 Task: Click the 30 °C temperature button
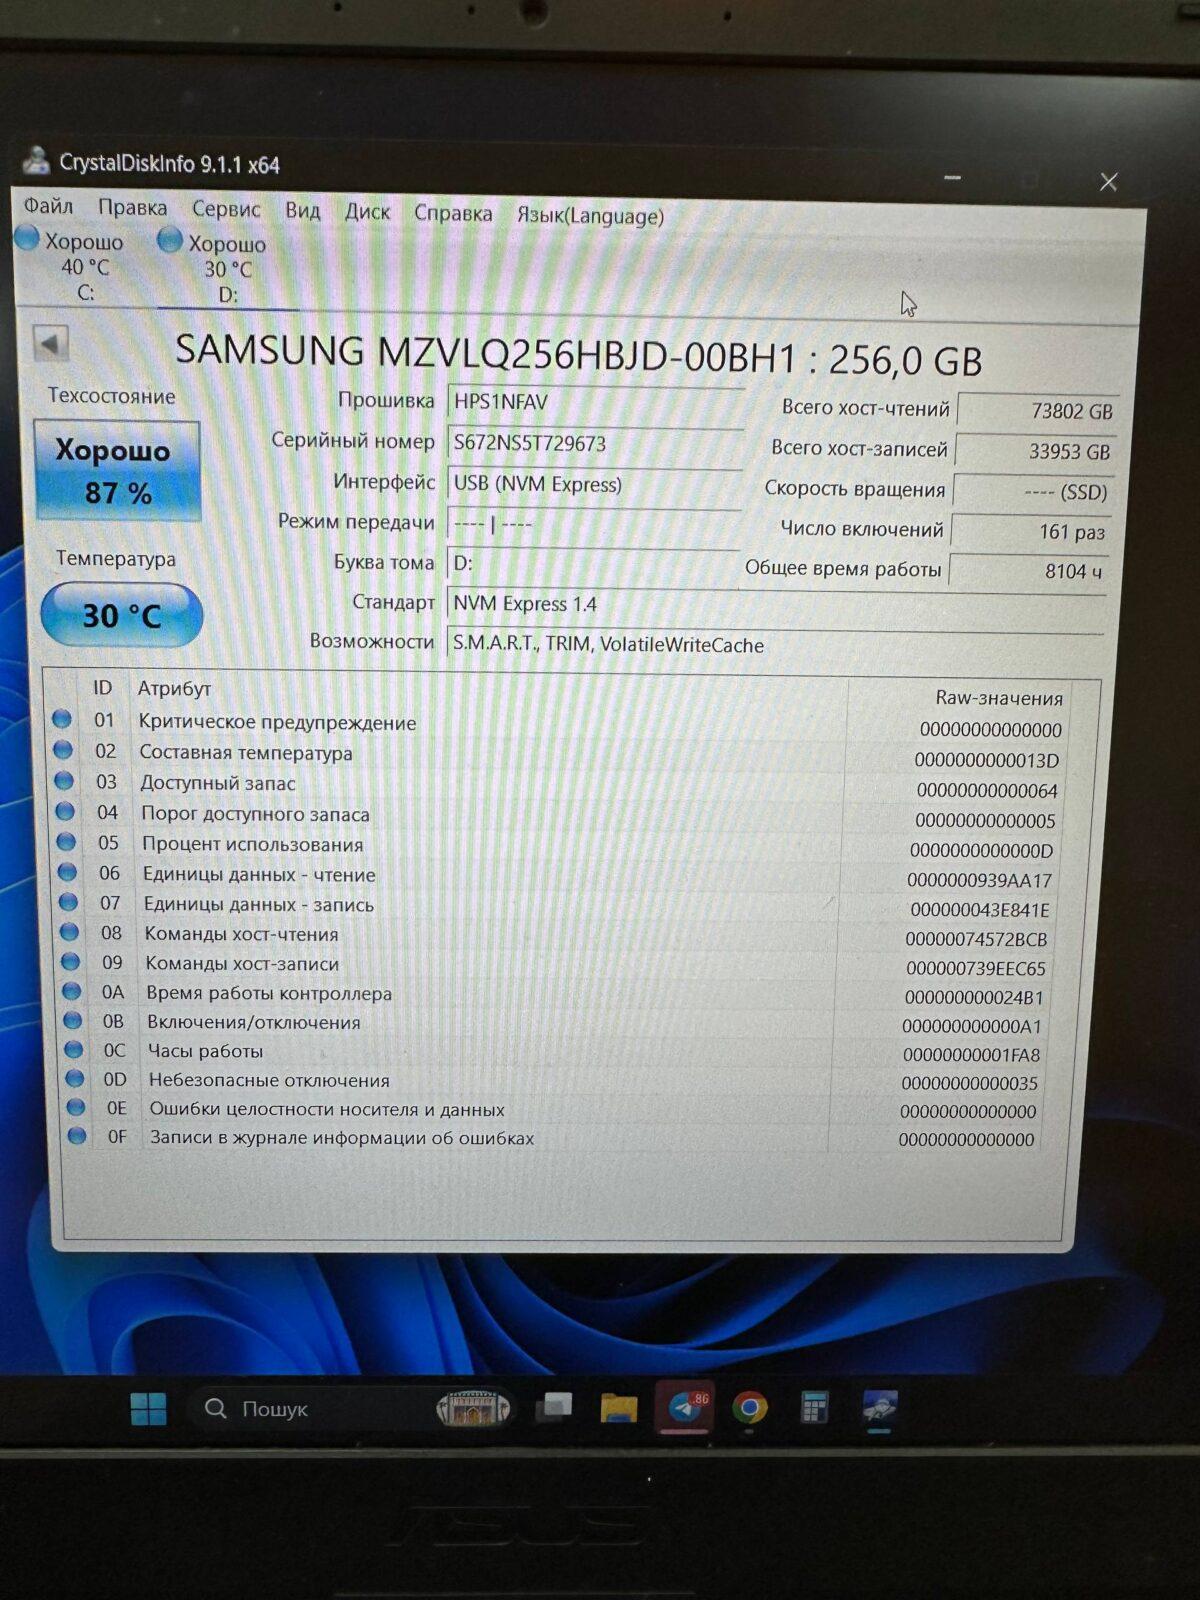pyautogui.click(x=121, y=614)
